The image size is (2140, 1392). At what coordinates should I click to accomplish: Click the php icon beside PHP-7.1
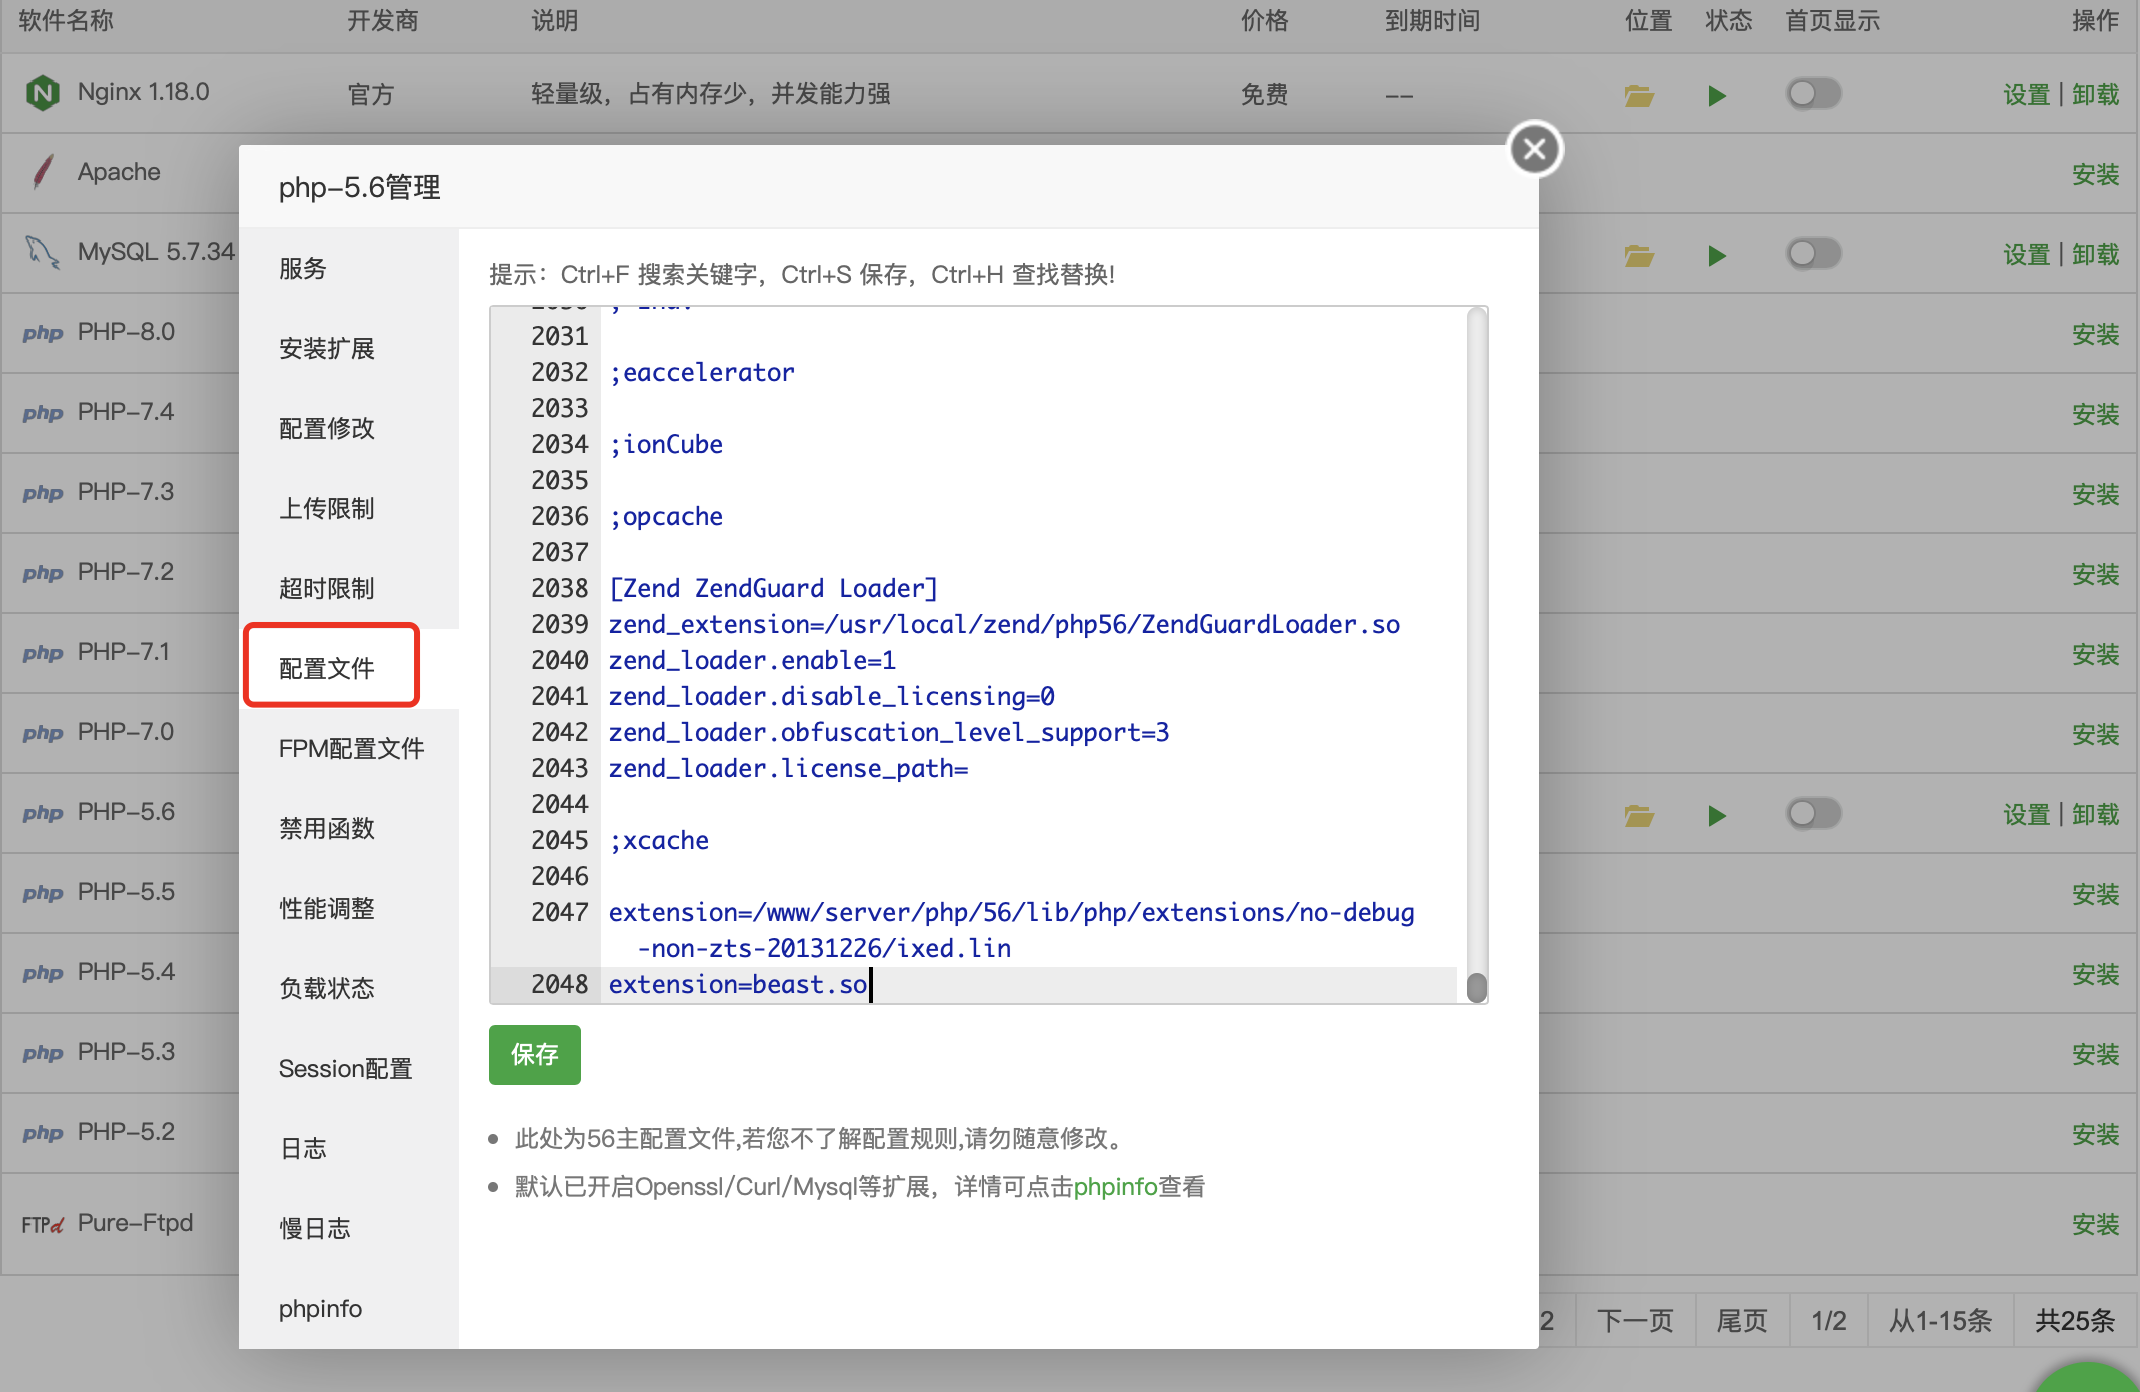[x=43, y=653]
